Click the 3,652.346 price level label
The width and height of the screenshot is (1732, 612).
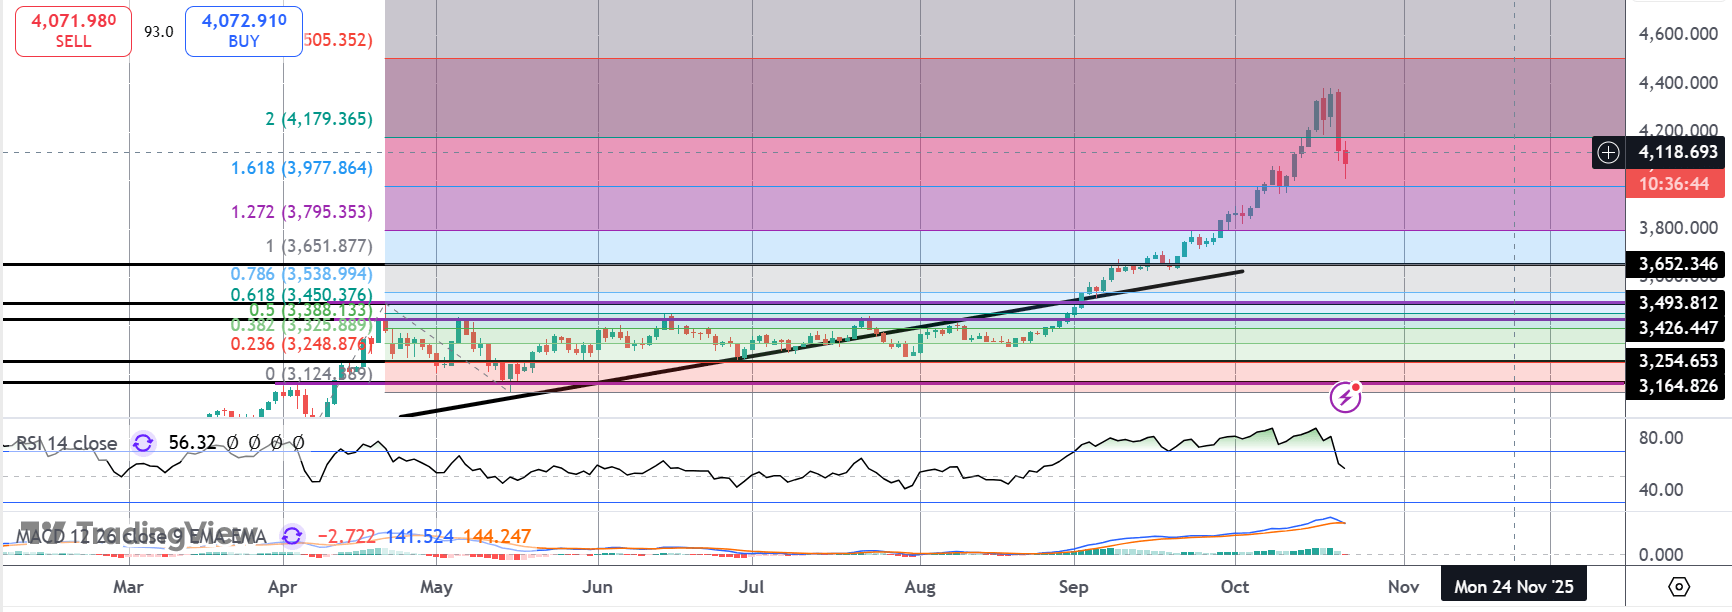click(1677, 264)
